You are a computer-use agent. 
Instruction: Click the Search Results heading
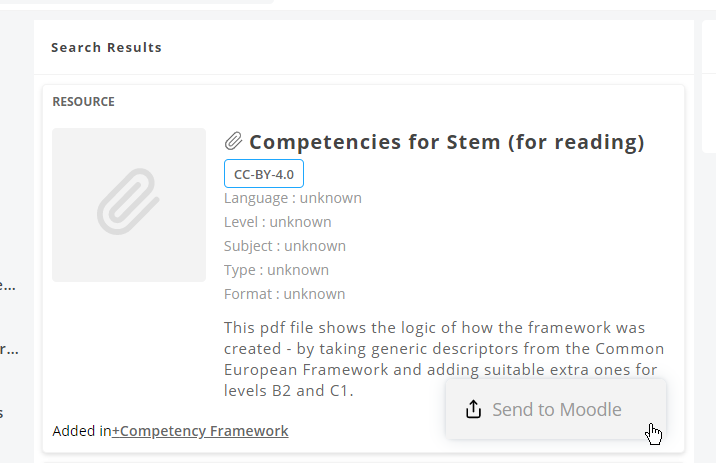click(x=106, y=47)
